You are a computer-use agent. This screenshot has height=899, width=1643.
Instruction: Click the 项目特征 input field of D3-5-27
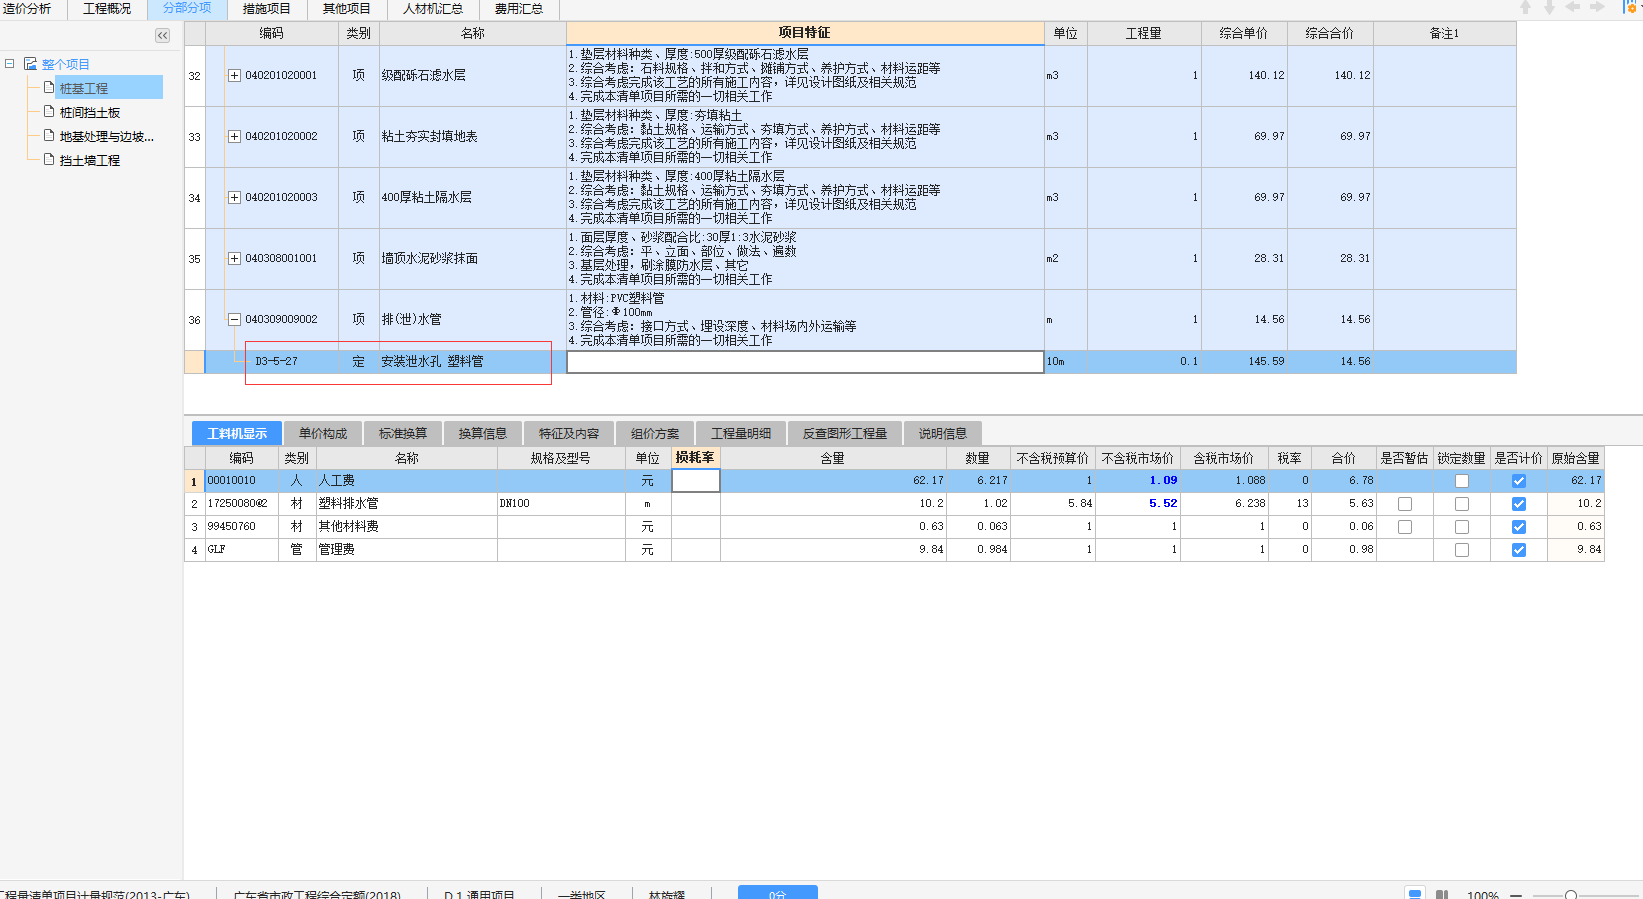point(805,362)
